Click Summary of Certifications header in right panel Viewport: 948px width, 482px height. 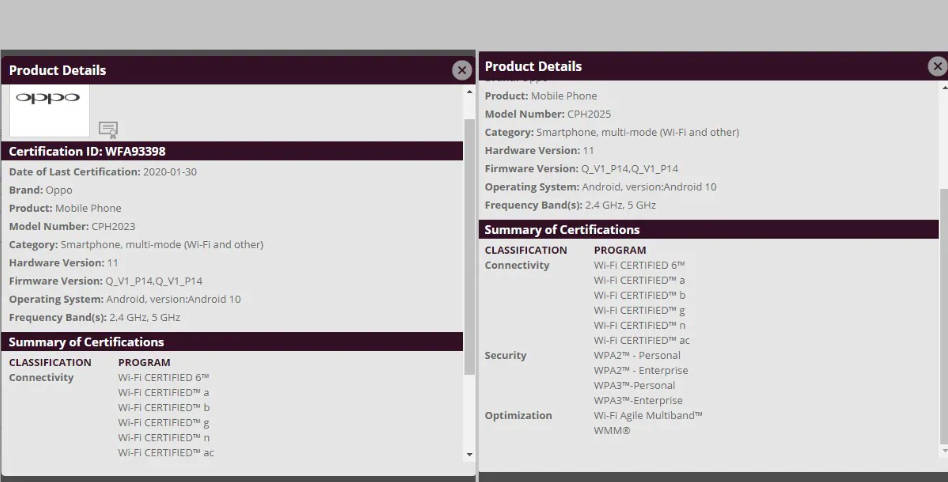(562, 230)
